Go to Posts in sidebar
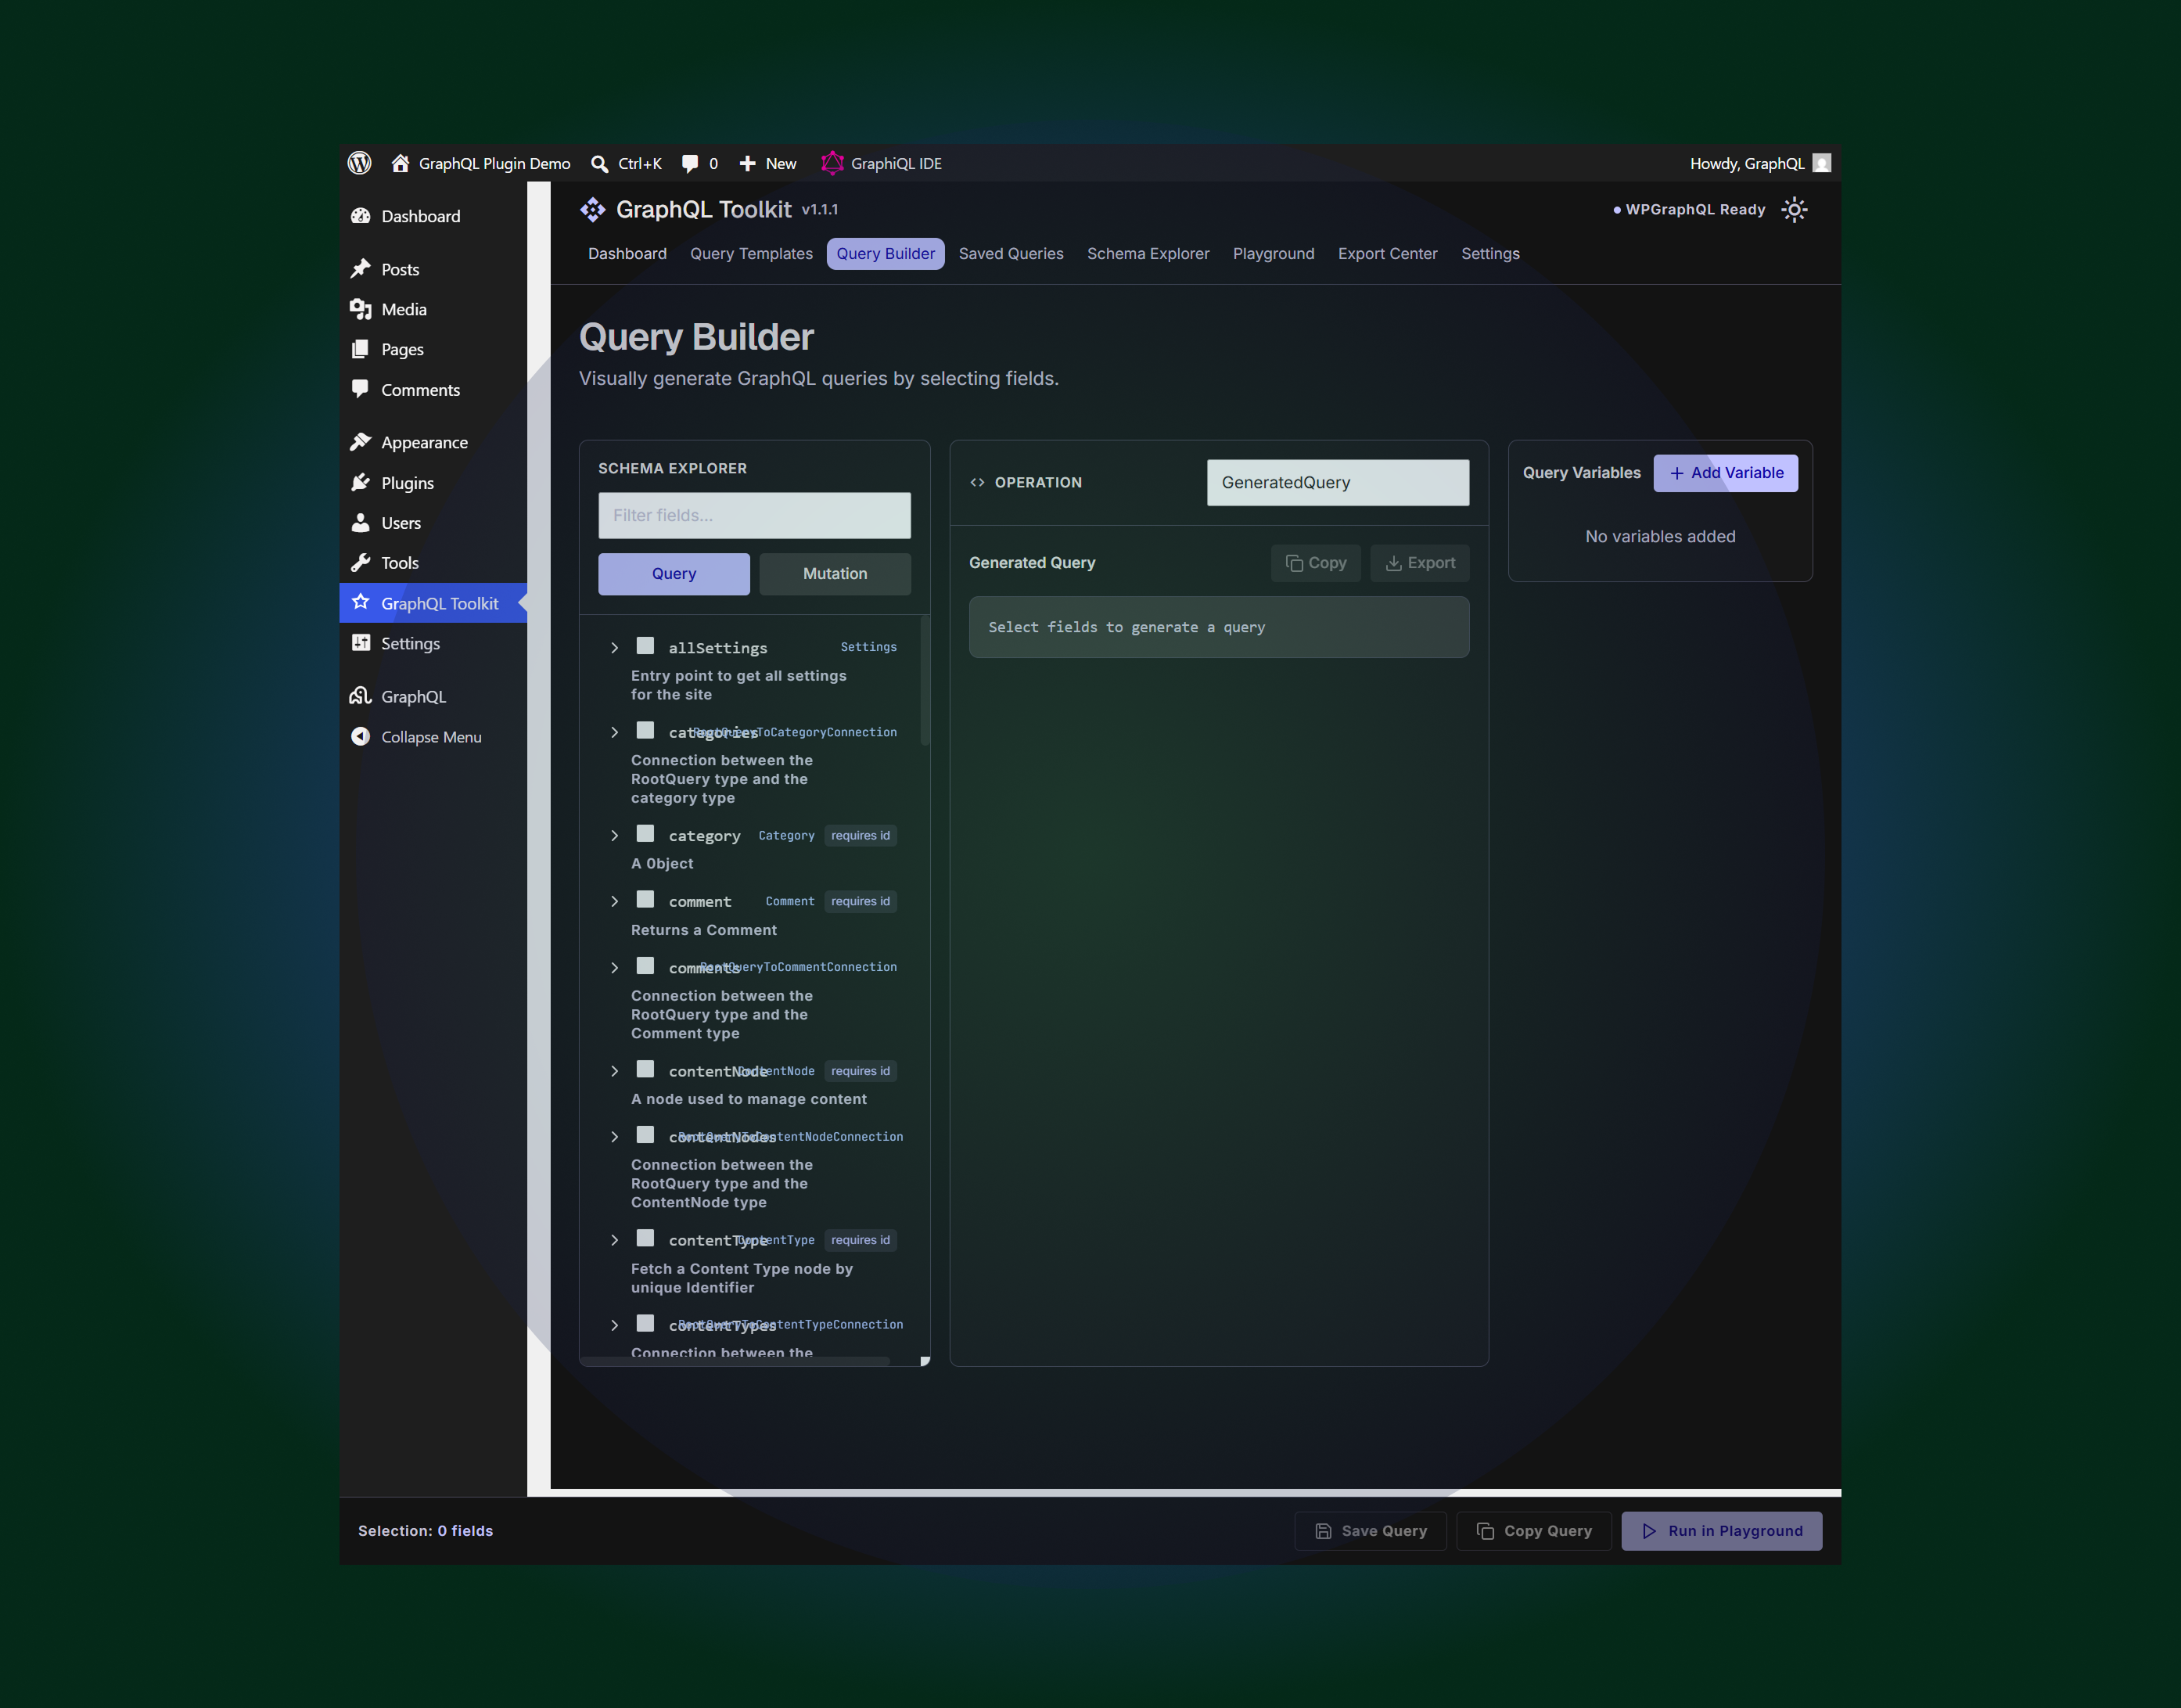Viewport: 2181px width, 1708px height. point(433,269)
